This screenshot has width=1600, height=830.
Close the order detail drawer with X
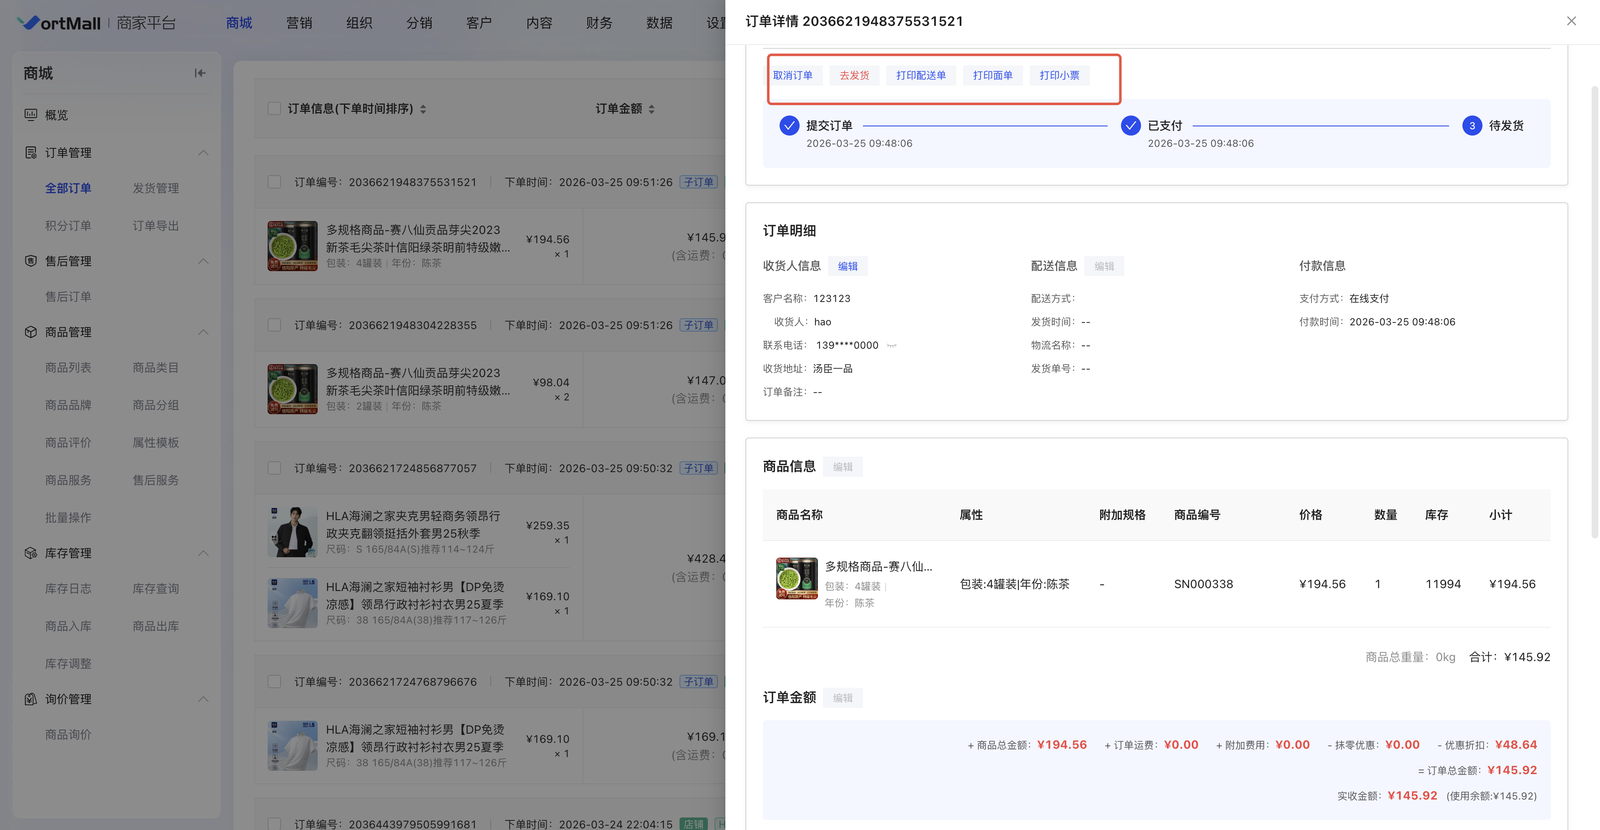pos(1571,21)
